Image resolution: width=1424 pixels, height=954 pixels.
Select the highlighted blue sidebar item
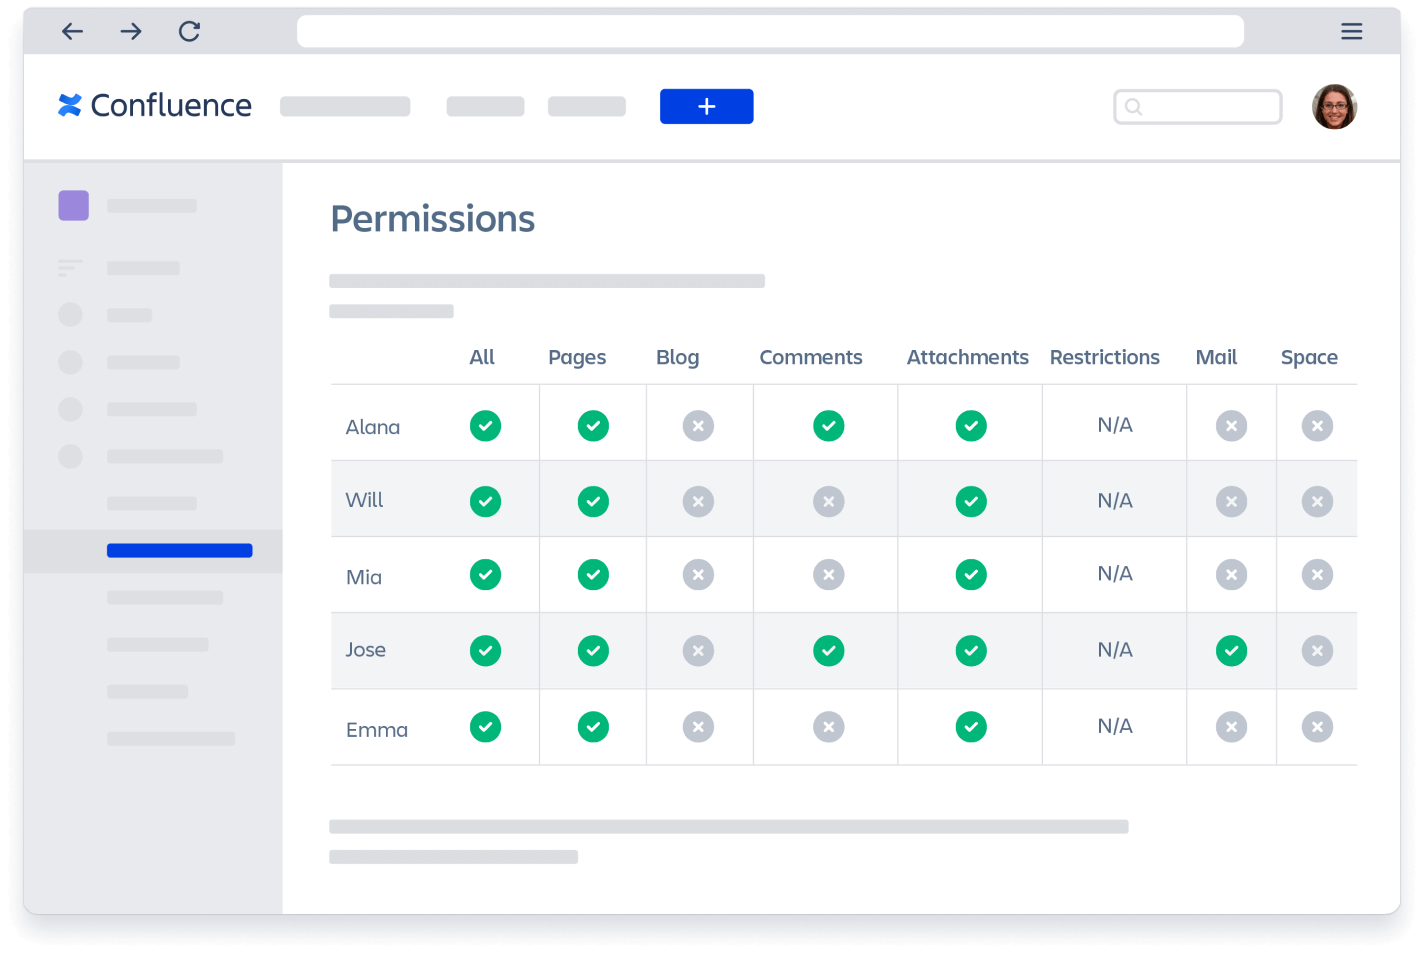[x=180, y=550]
